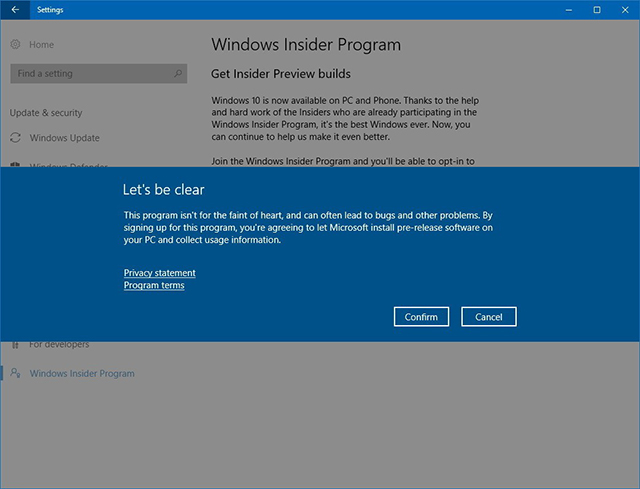Viewport: 640px width, 489px height.
Task: Click the Let's be clear dialog heading
Action: 164,189
